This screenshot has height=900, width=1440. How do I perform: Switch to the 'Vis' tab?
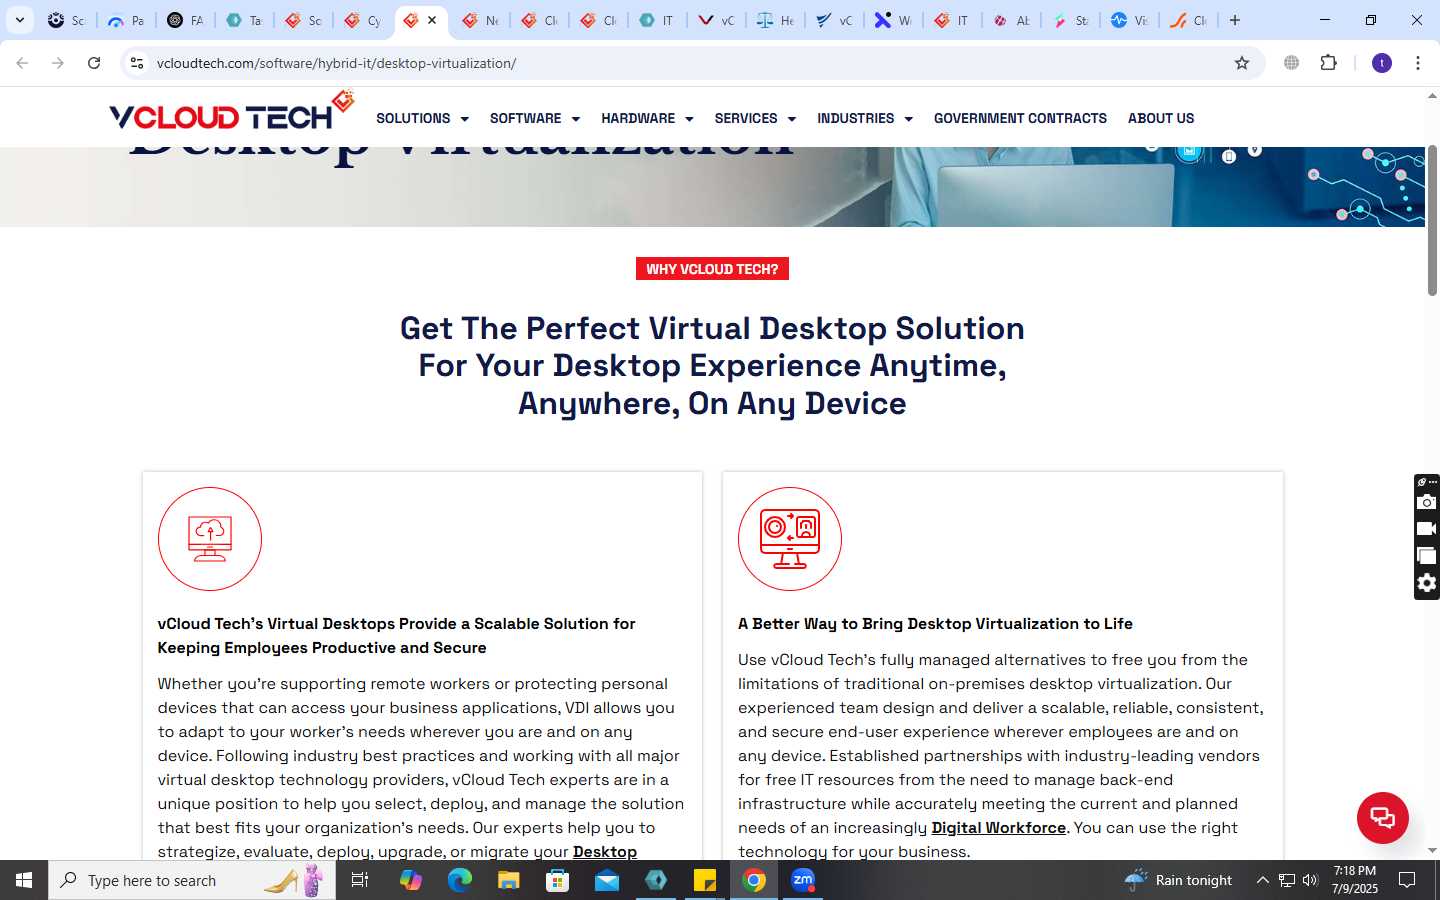pos(1129,20)
